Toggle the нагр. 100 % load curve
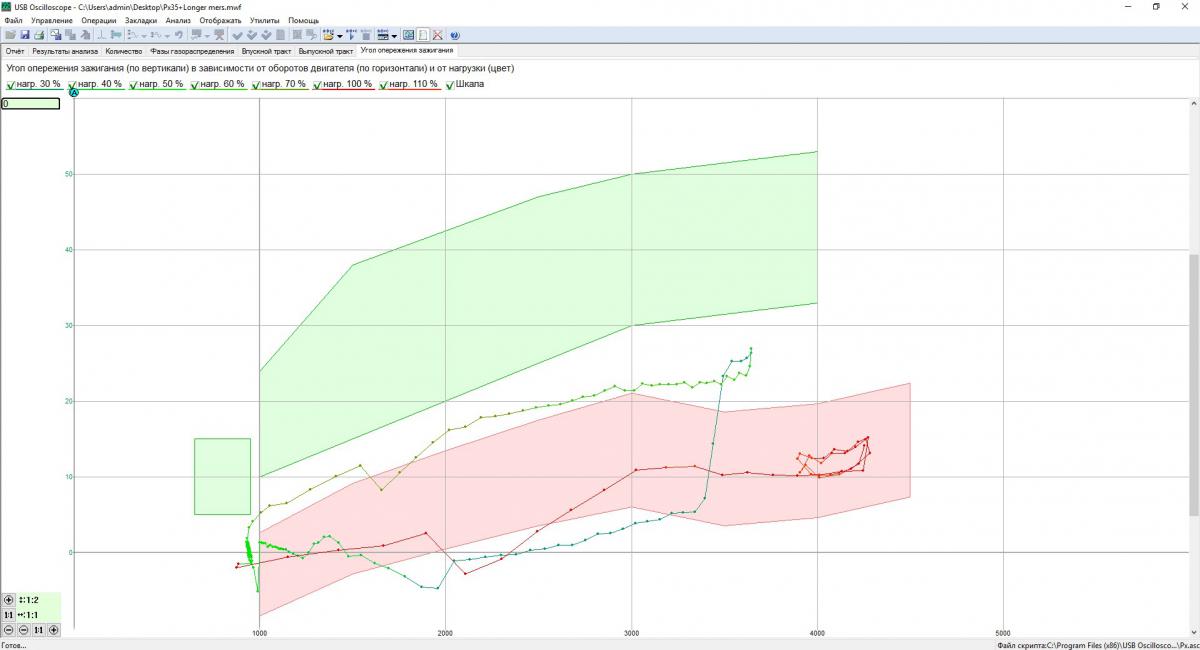The height and width of the screenshot is (650, 1200). 318,85
